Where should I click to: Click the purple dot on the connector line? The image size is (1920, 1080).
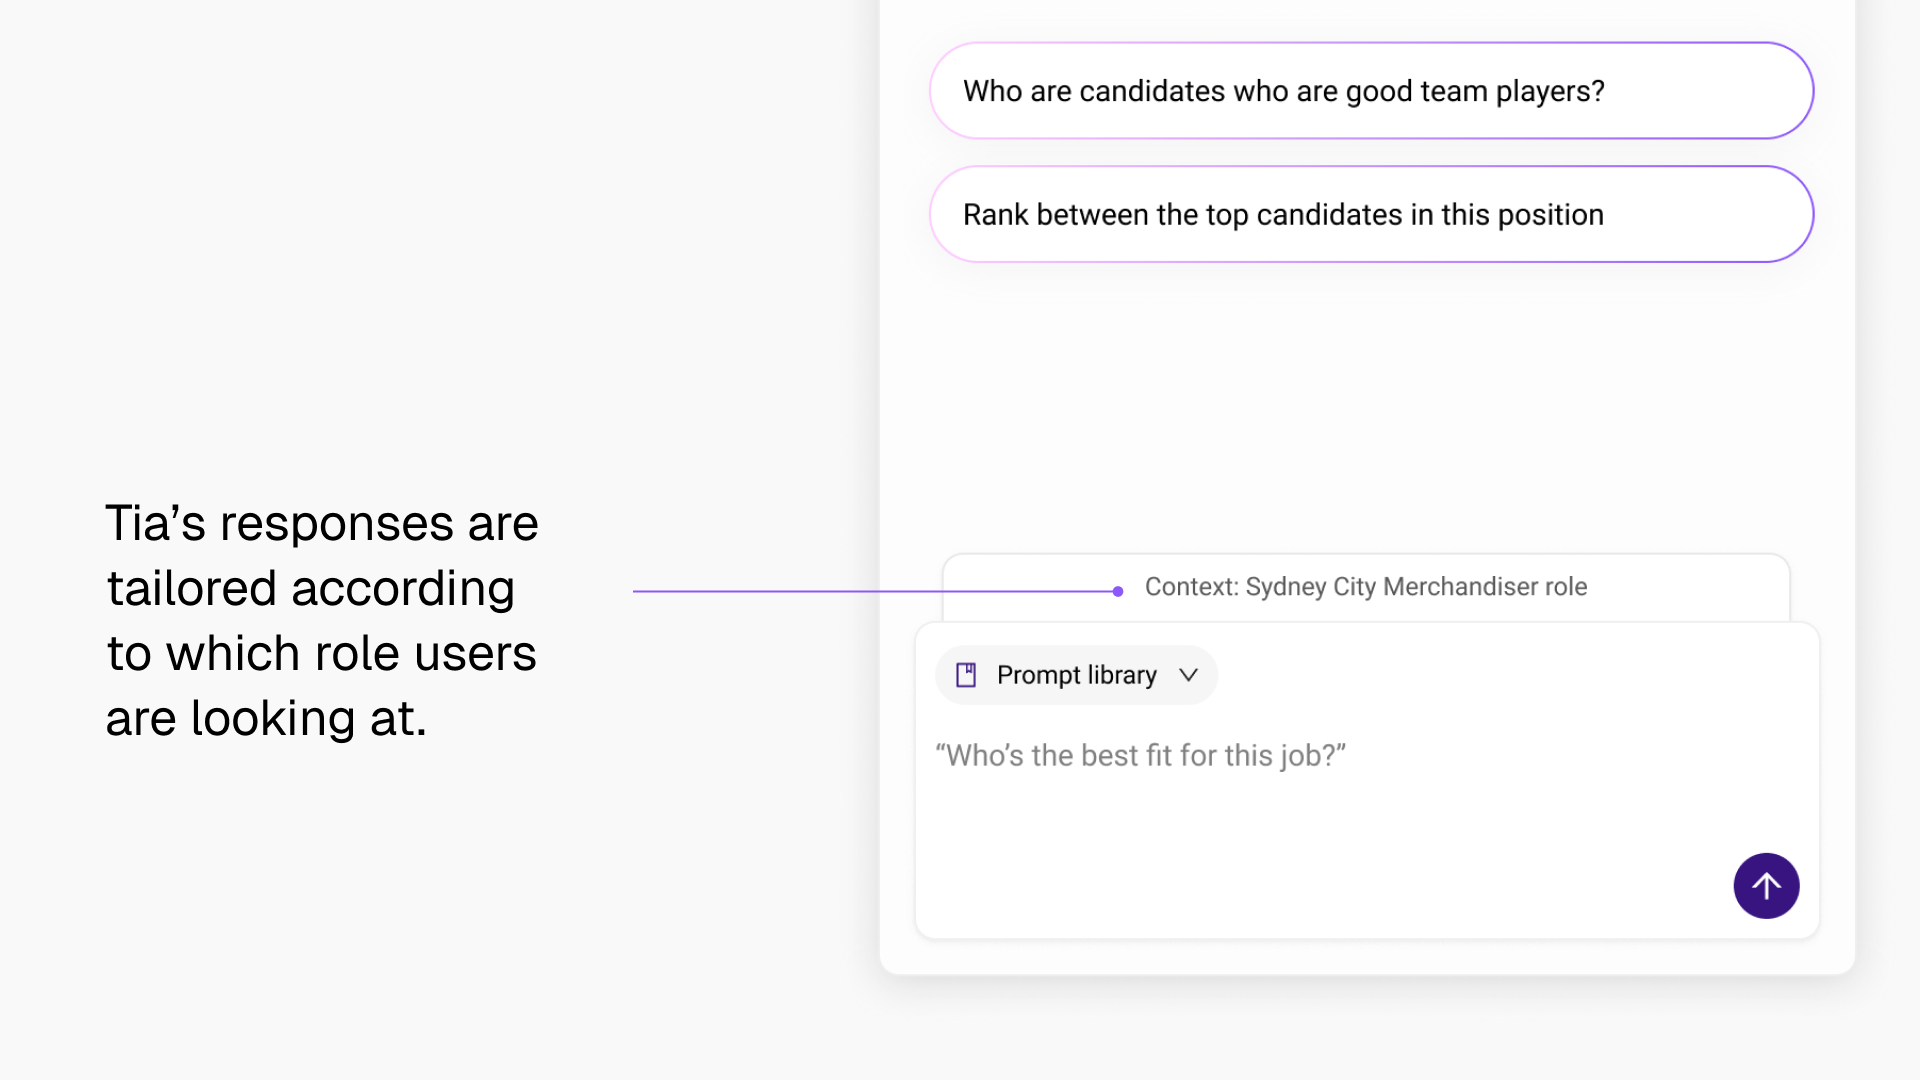pyautogui.click(x=1118, y=591)
